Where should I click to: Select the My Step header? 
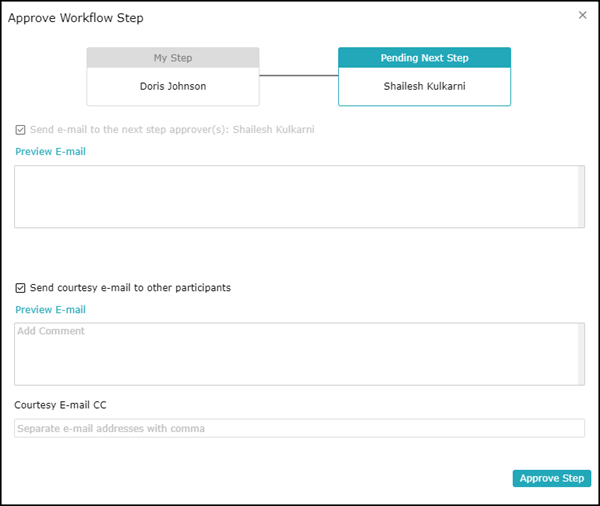[173, 58]
